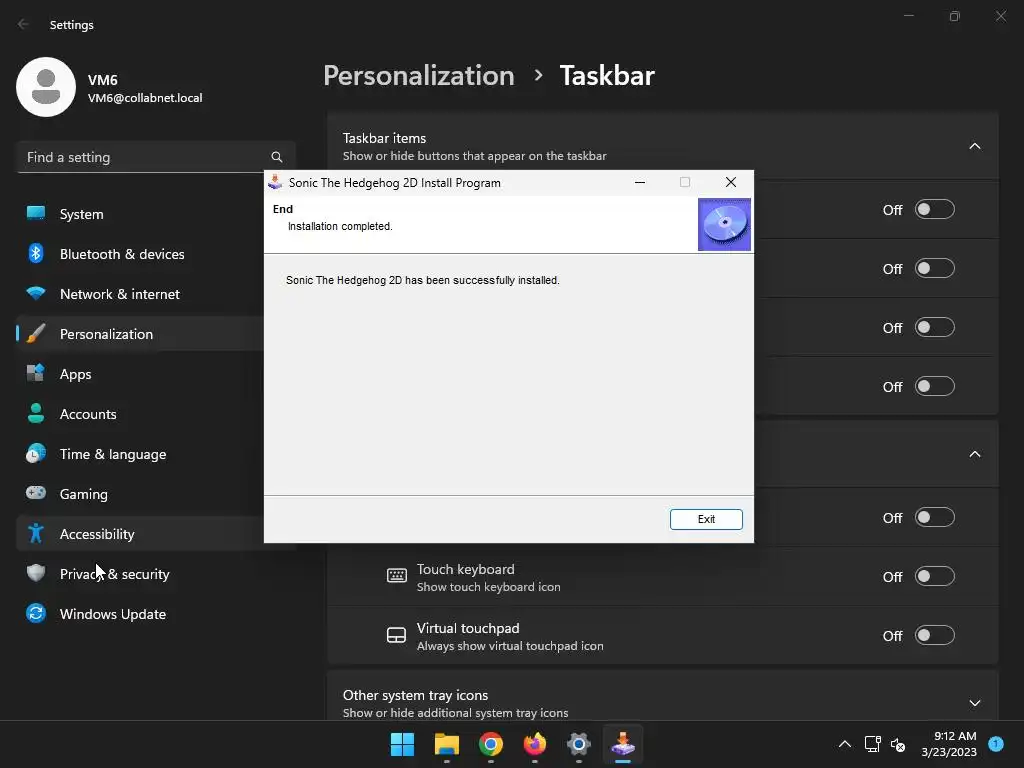This screenshot has height=768, width=1024.
Task: Click the clock and date in taskbar
Action: click(949, 744)
